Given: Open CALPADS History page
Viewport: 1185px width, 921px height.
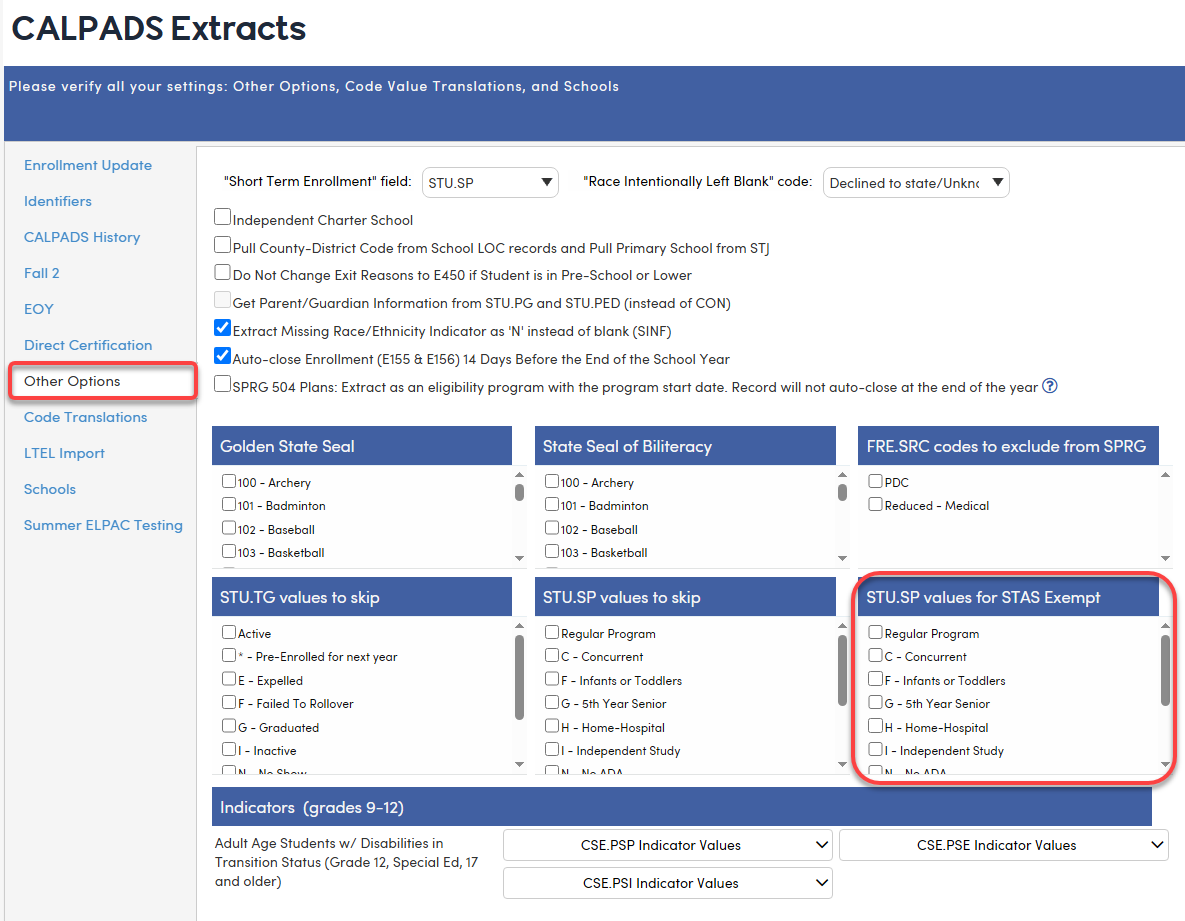Looking at the screenshot, I should [82, 237].
